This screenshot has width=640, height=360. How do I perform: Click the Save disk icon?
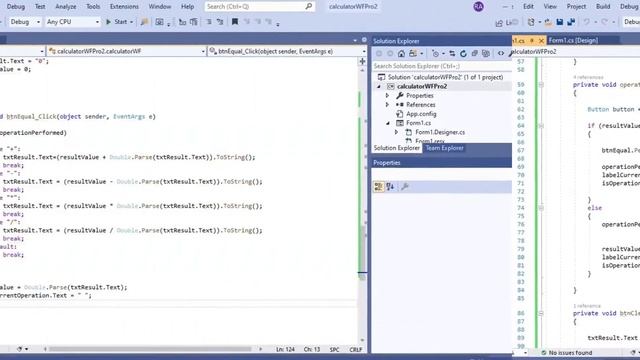[x=560, y=22]
